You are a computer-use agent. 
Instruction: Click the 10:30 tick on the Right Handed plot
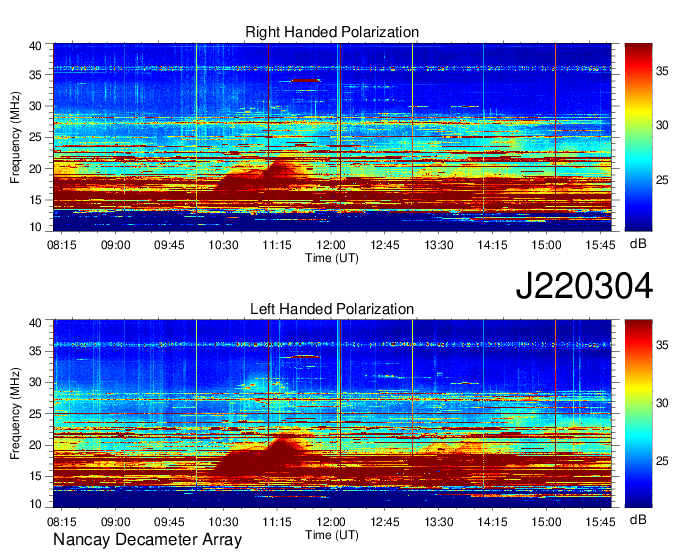(223, 245)
